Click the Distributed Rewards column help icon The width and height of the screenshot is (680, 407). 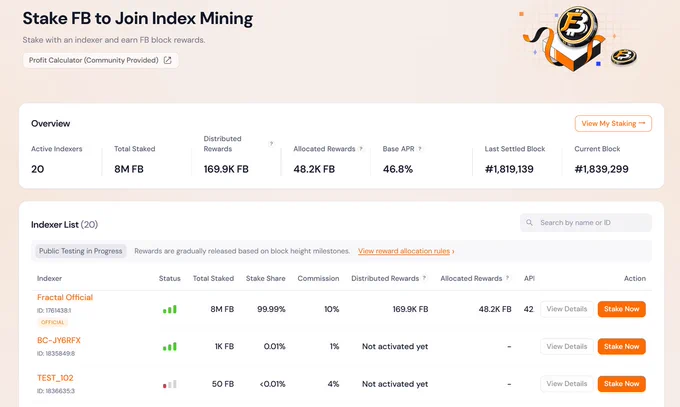click(x=424, y=278)
